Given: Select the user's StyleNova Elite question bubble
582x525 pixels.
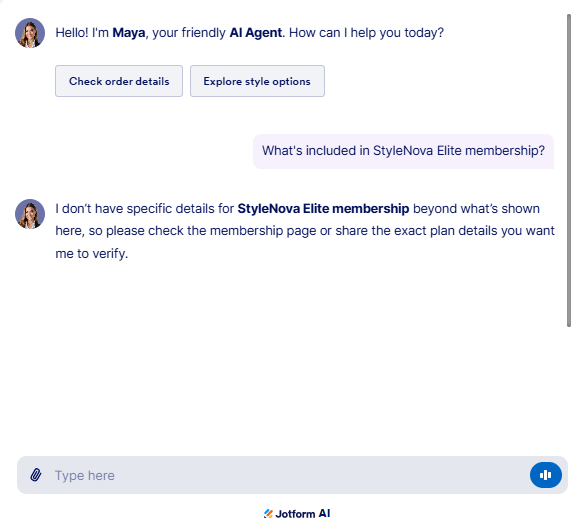Looking at the screenshot, I should (x=403, y=151).
